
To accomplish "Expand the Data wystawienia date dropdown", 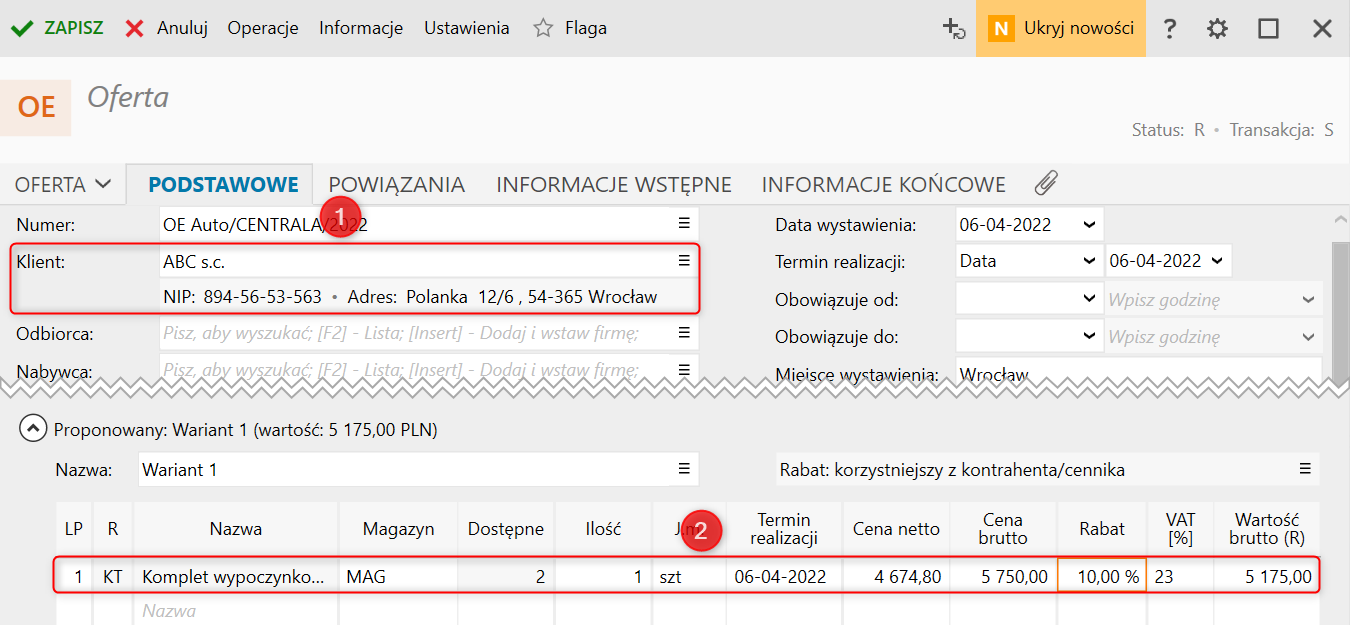I will click(x=1089, y=225).
